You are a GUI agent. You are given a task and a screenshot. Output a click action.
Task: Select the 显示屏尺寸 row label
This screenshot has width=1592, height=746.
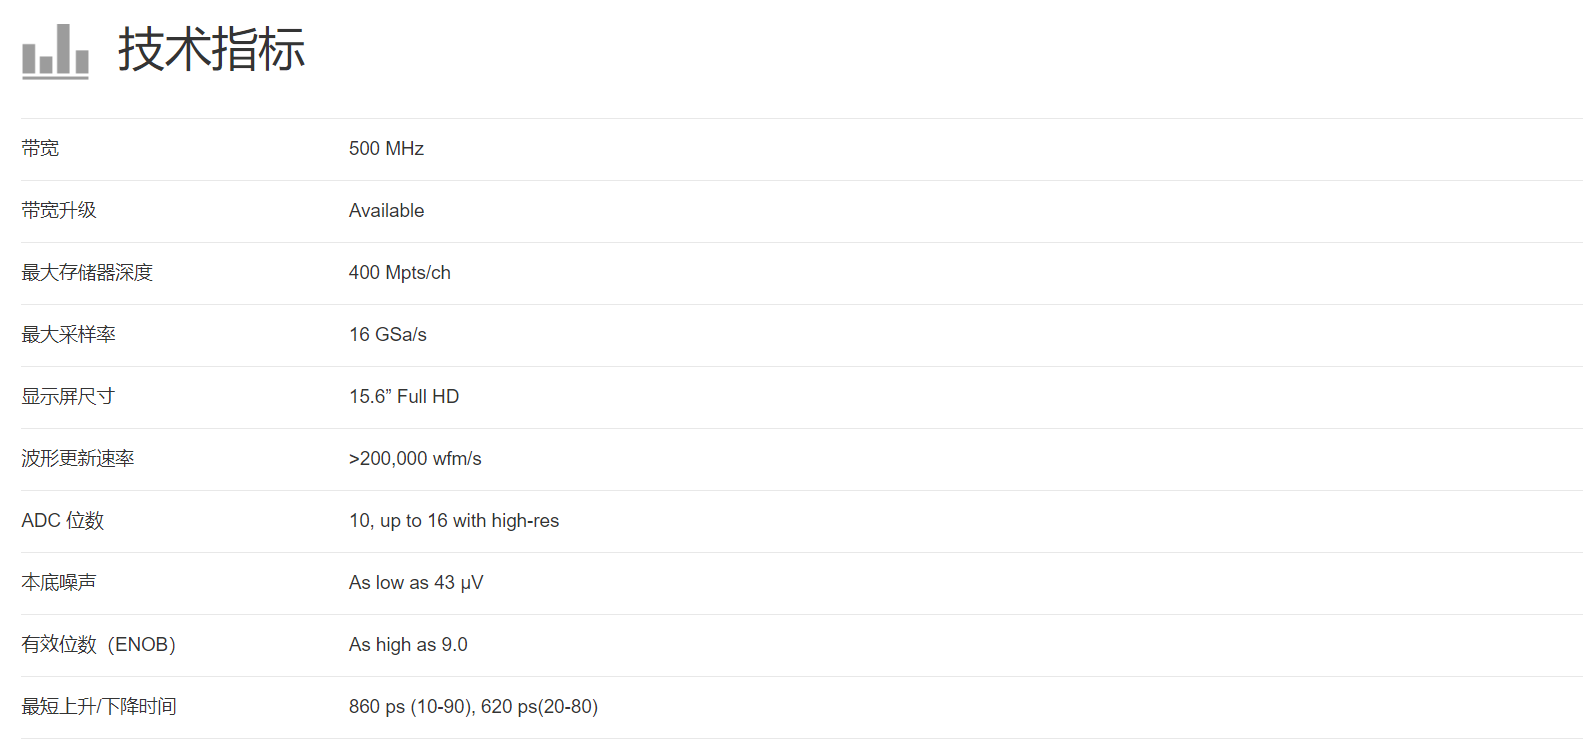click(68, 397)
